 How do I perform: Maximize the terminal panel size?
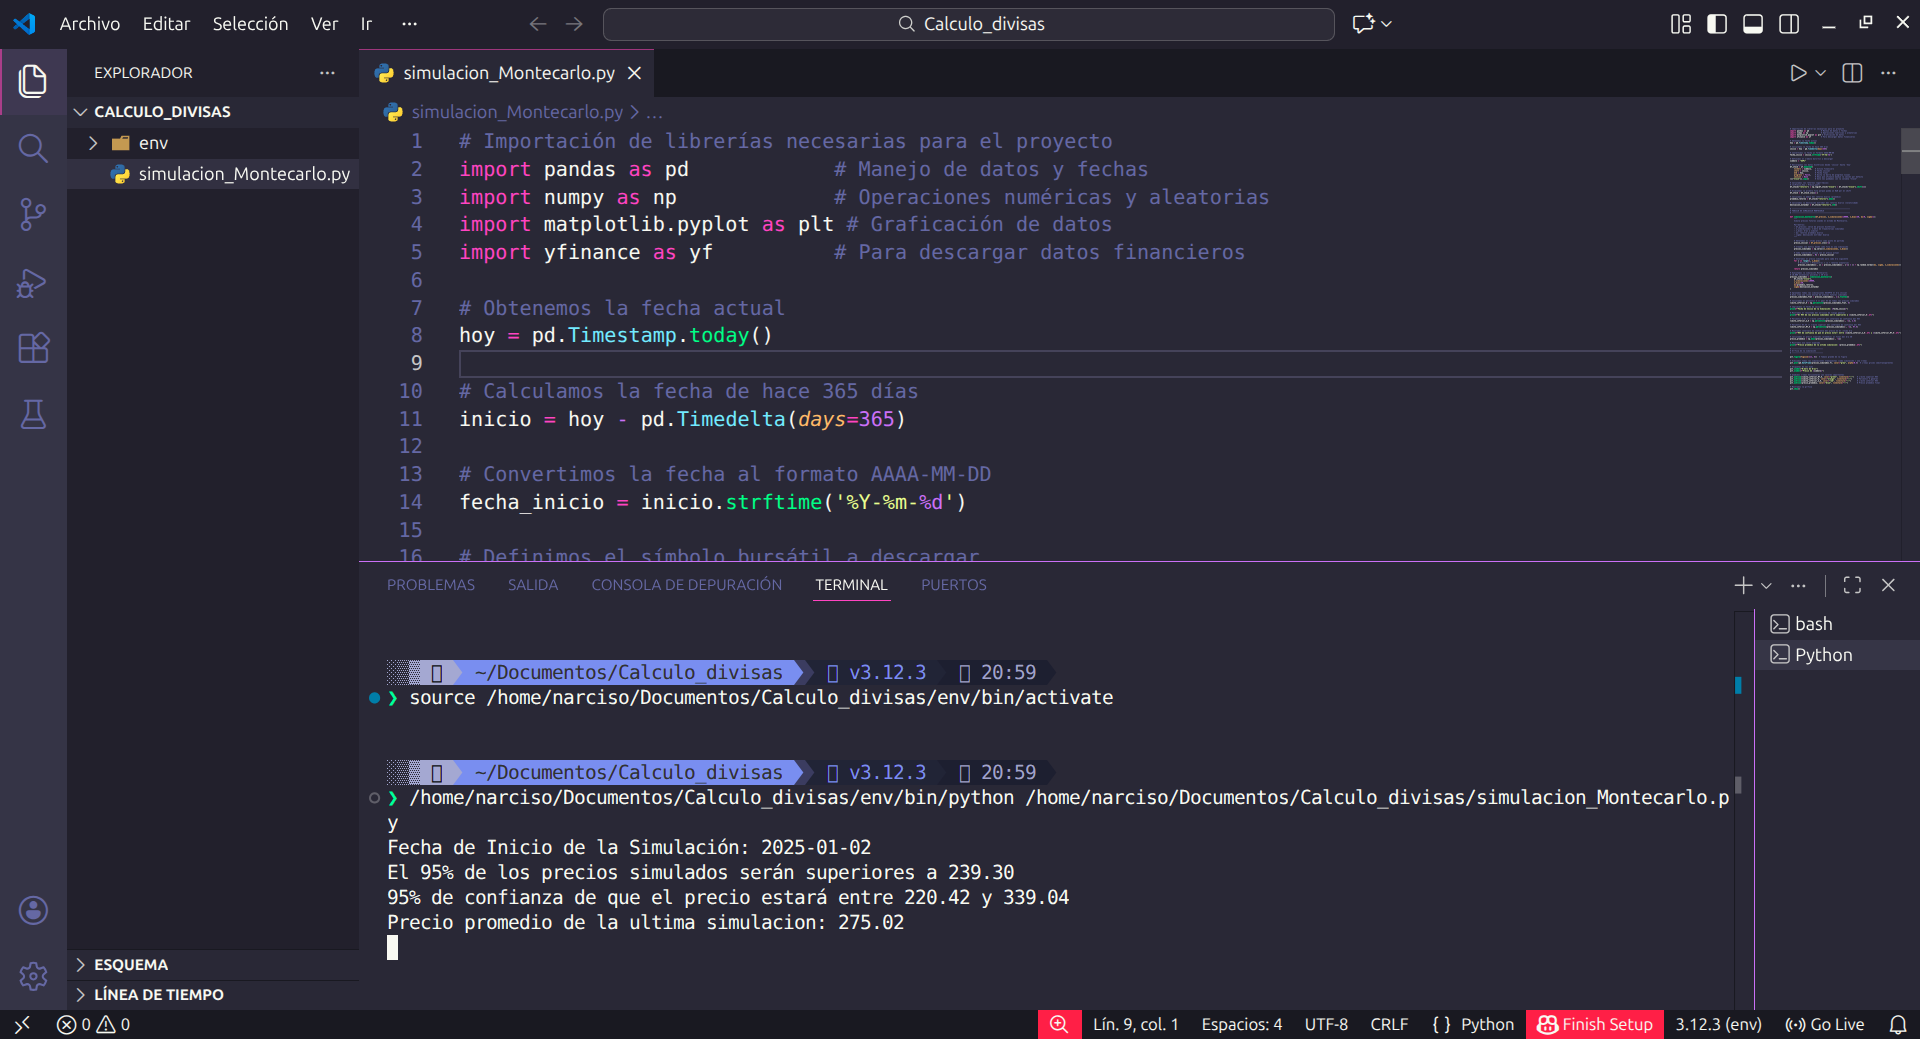coord(1852,585)
